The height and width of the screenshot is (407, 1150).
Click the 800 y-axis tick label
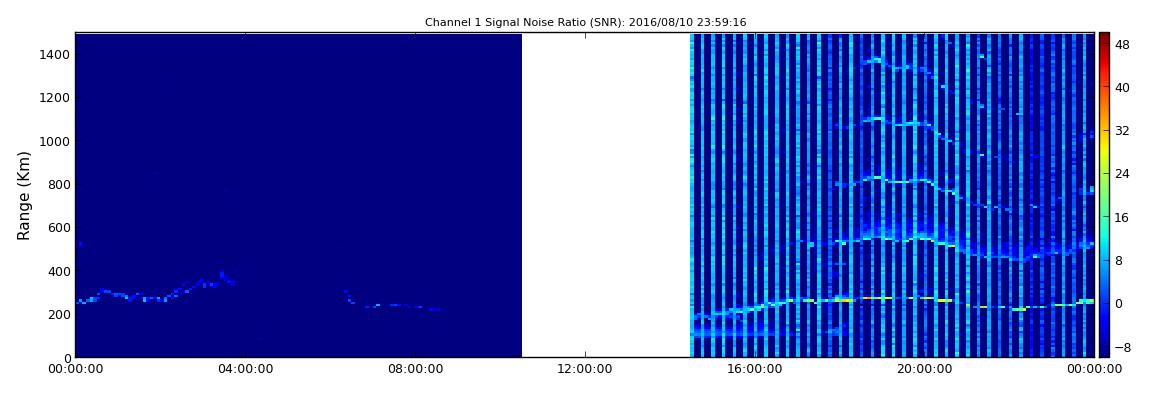(59, 185)
